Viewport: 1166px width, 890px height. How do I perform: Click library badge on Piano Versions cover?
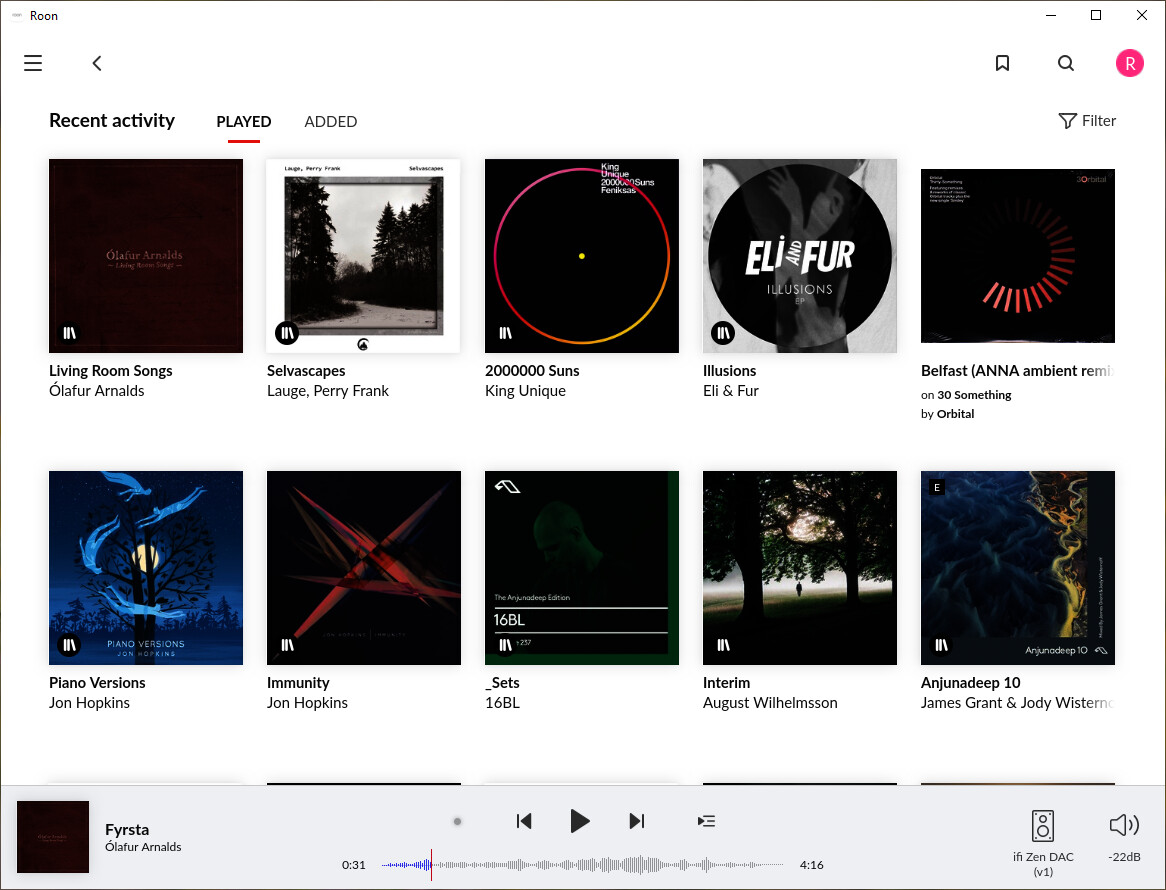point(69,645)
